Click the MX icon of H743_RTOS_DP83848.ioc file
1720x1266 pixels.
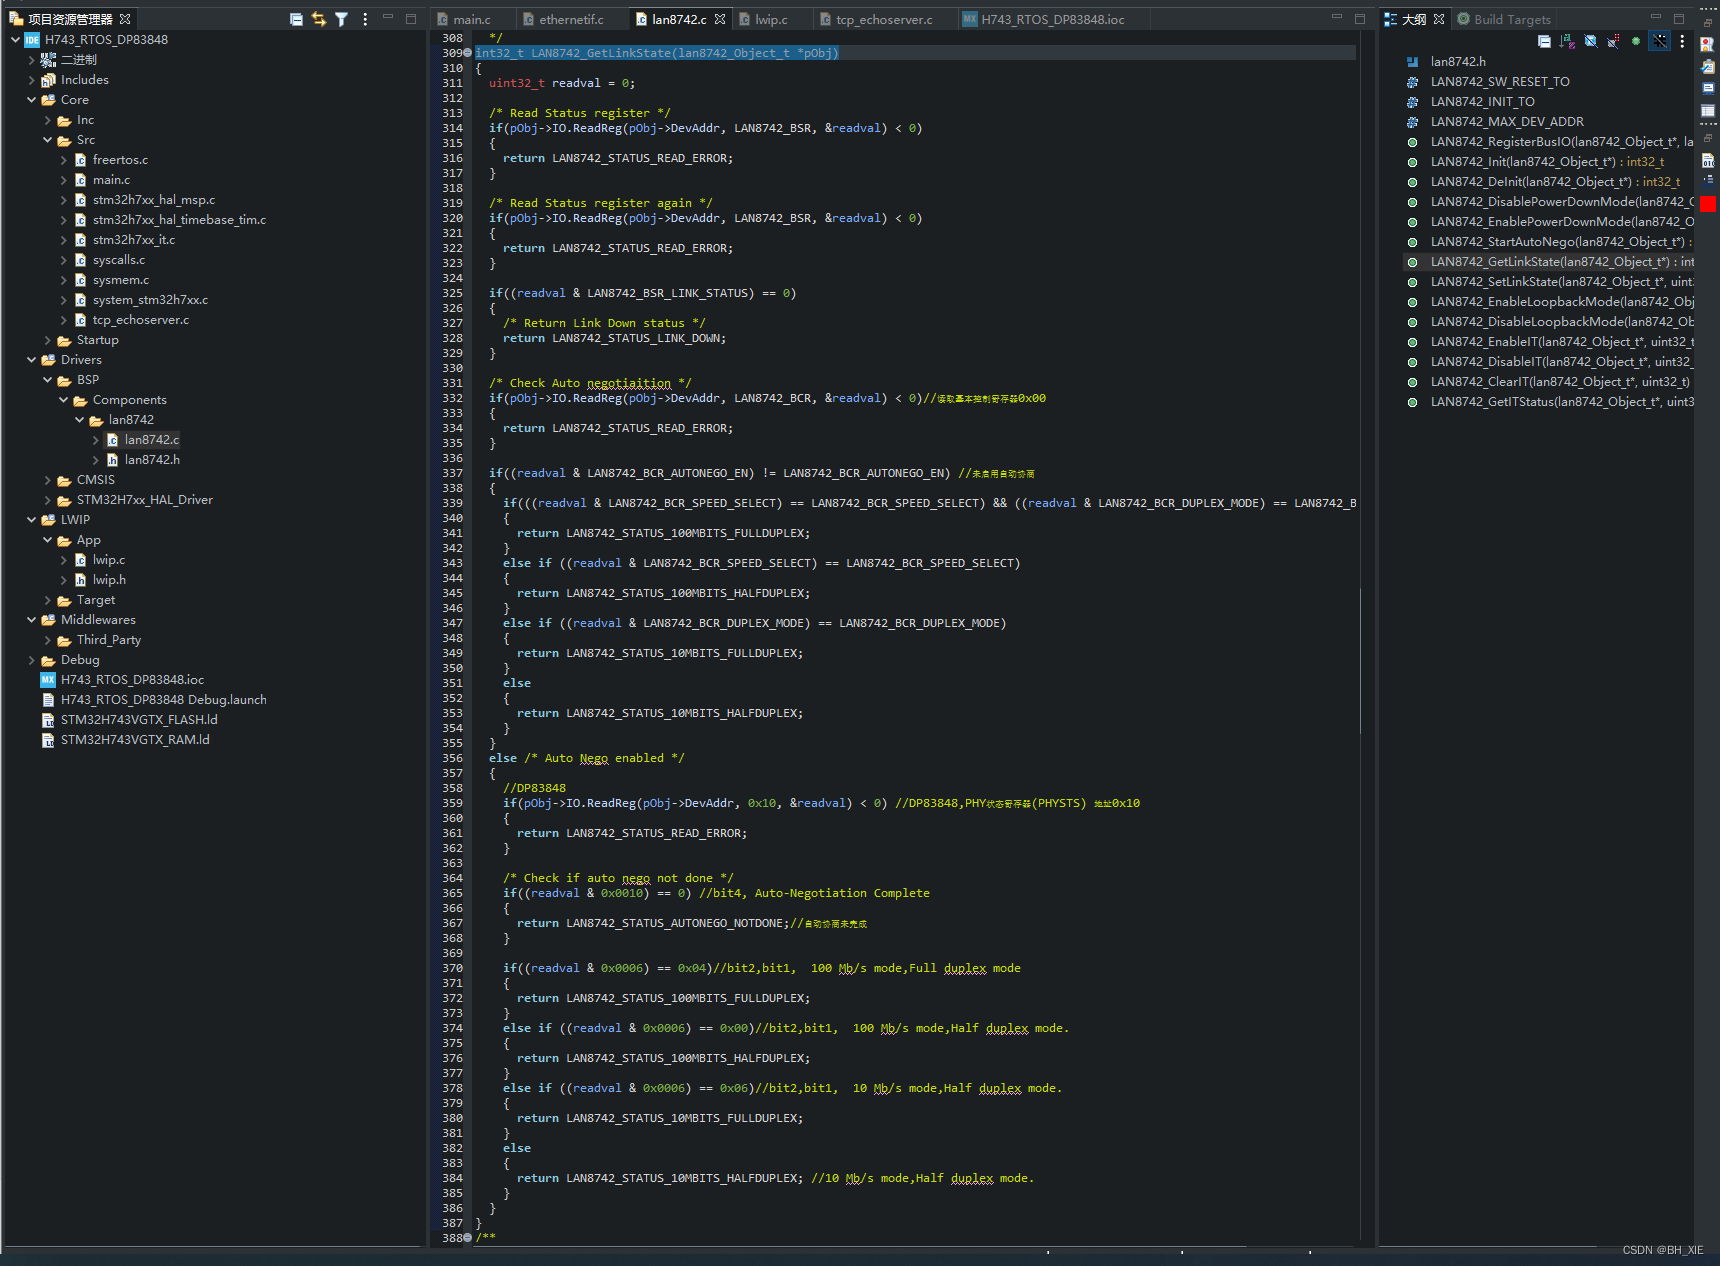[48, 680]
